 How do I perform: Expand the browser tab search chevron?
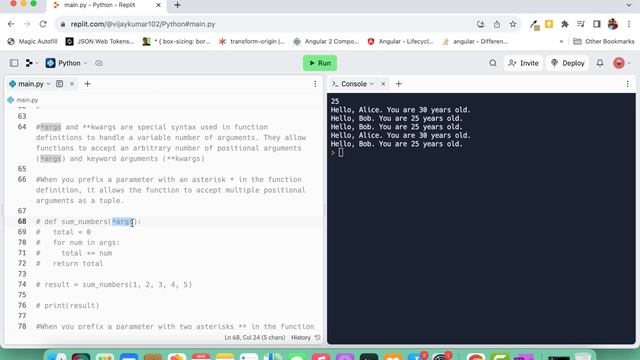click(629, 5)
